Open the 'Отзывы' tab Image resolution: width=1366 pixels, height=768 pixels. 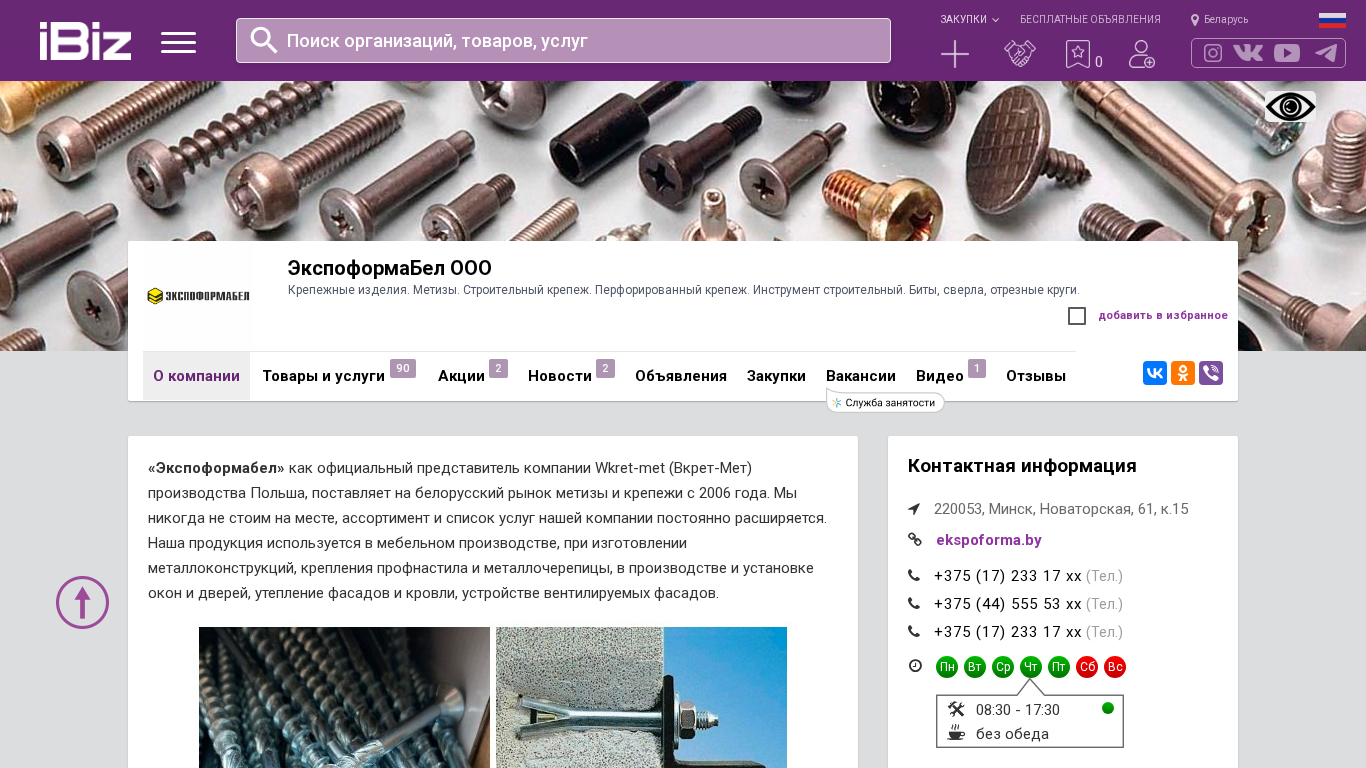(1036, 376)
